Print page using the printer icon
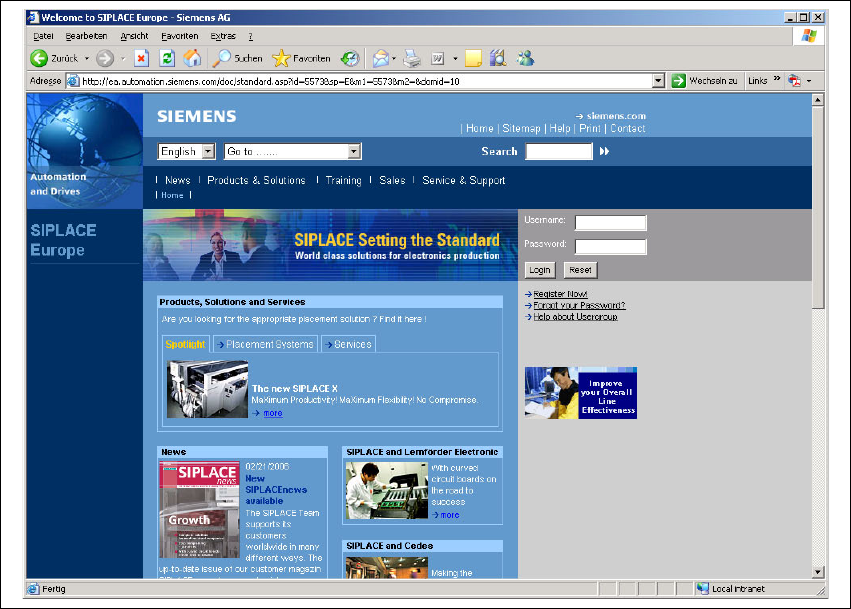The height and width of the screenshot is (609, 851). (x=412, y=58)
